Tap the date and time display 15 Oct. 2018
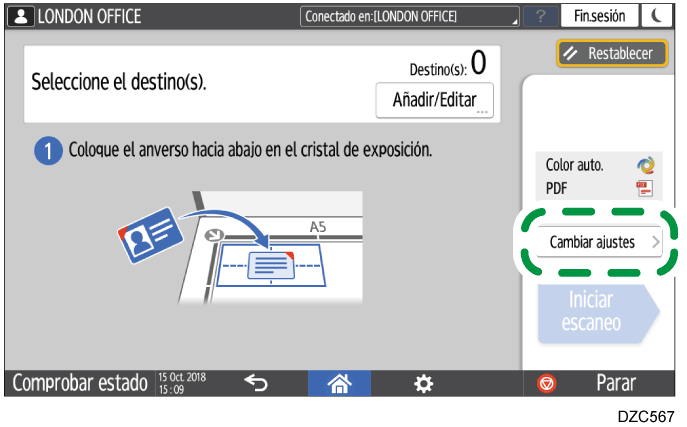Viewport: 687px width, 427px height. pos(182,383)
